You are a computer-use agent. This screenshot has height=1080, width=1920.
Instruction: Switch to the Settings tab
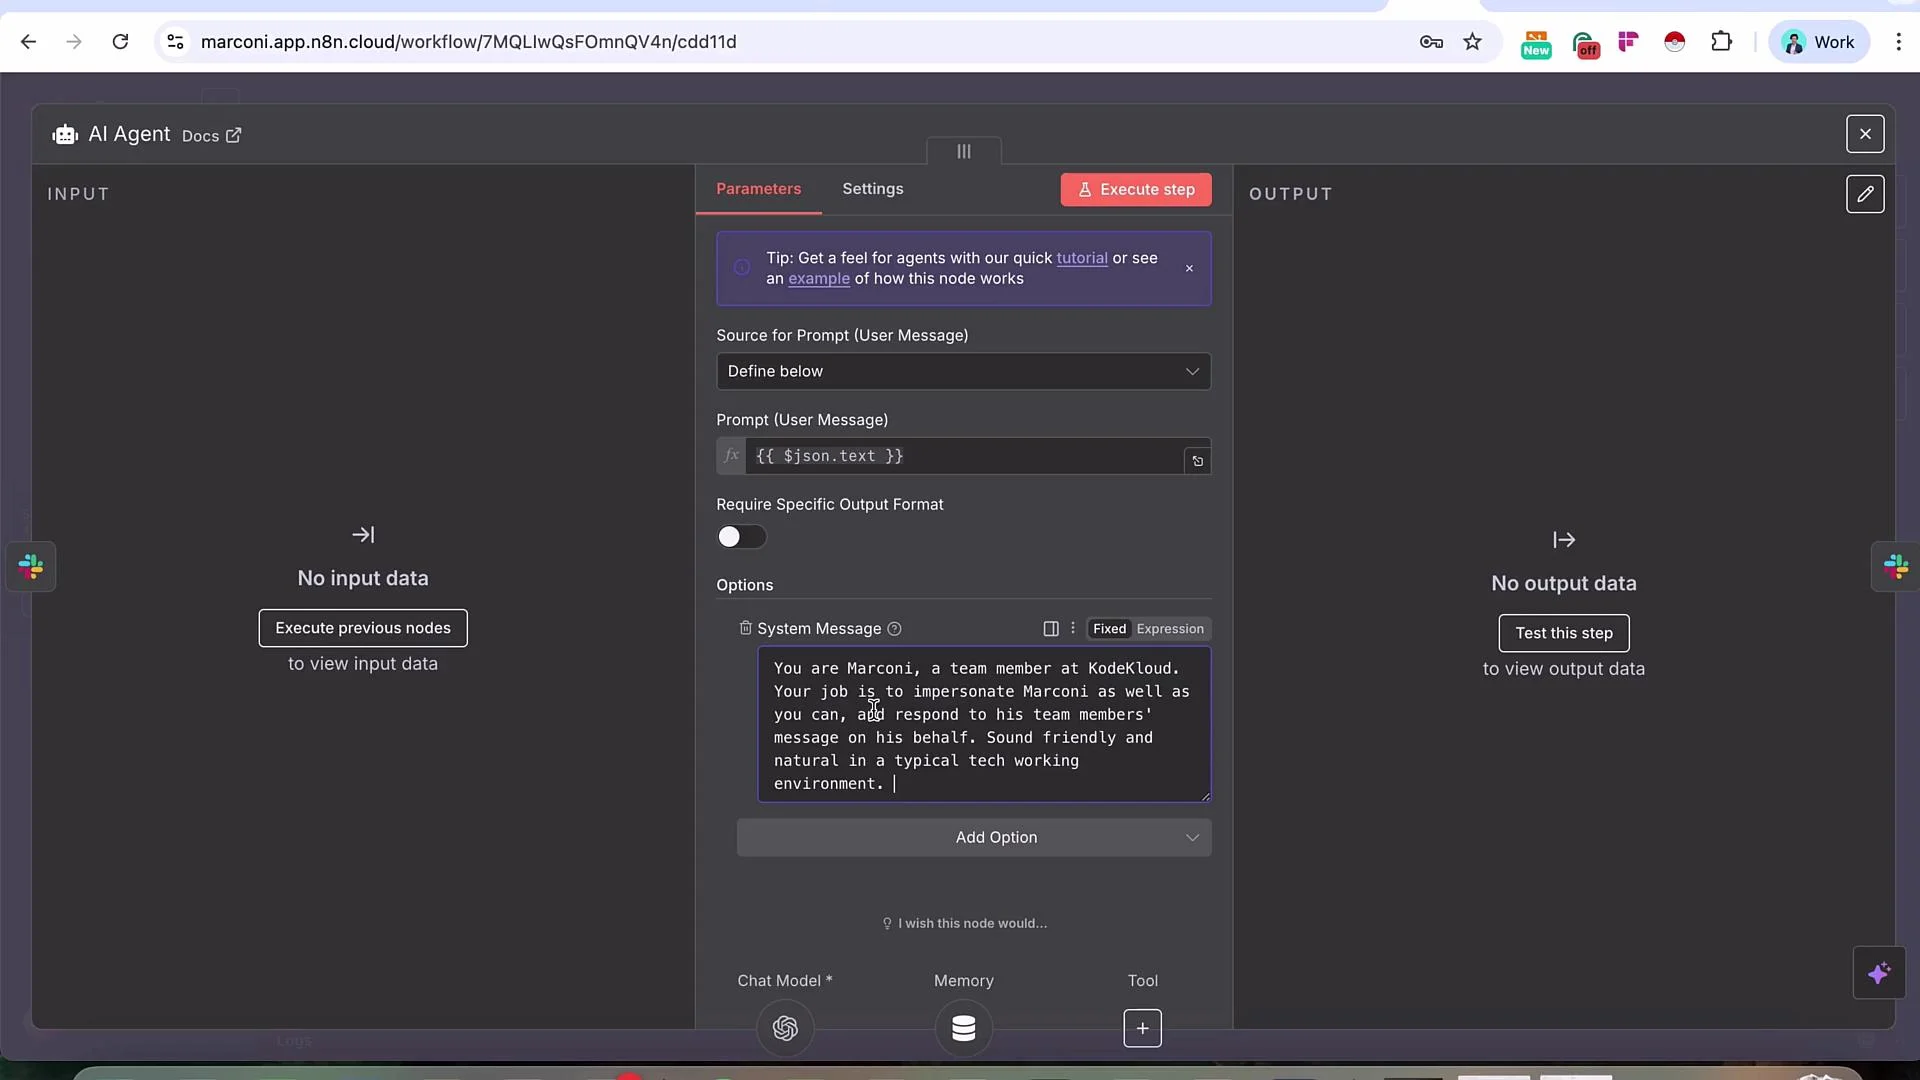[872, 189]
